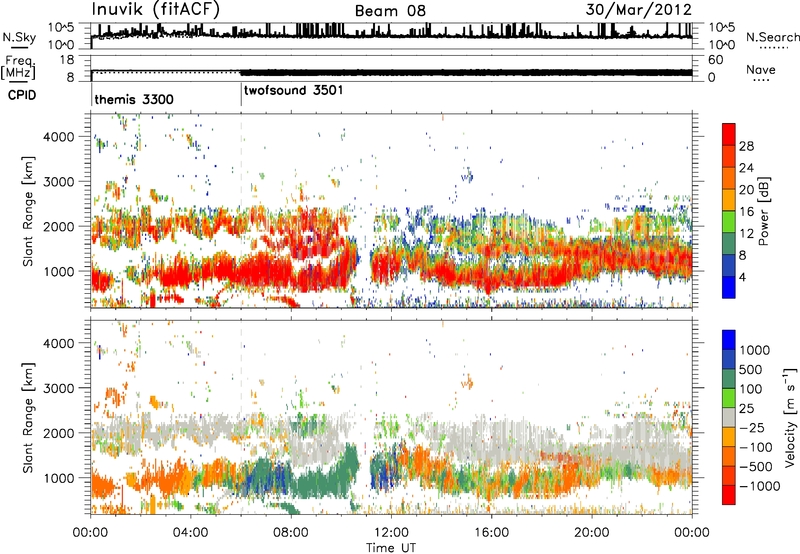Click the '10^5' left noise axis tick
Viewport: 800px width, 554px height.
pos(61,27)
